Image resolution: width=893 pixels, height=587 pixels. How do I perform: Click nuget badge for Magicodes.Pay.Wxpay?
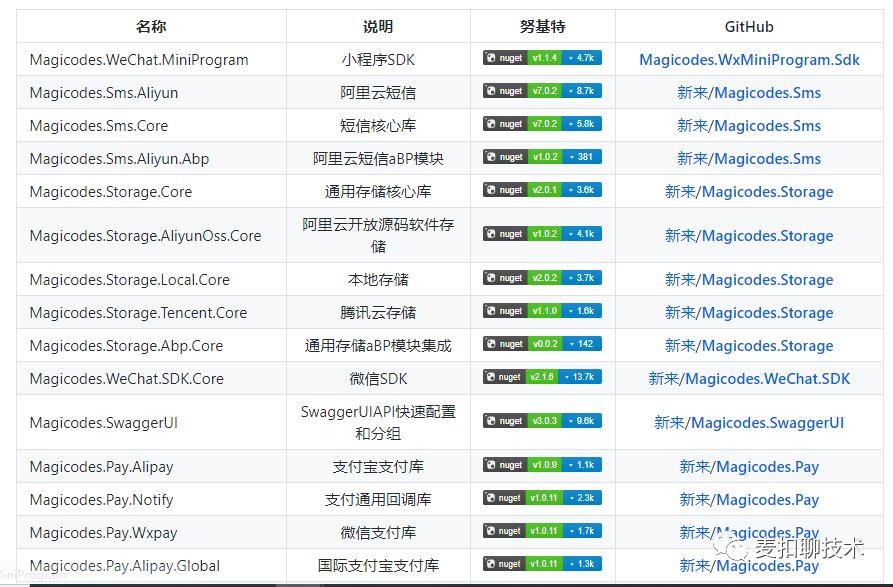point(542,531)
